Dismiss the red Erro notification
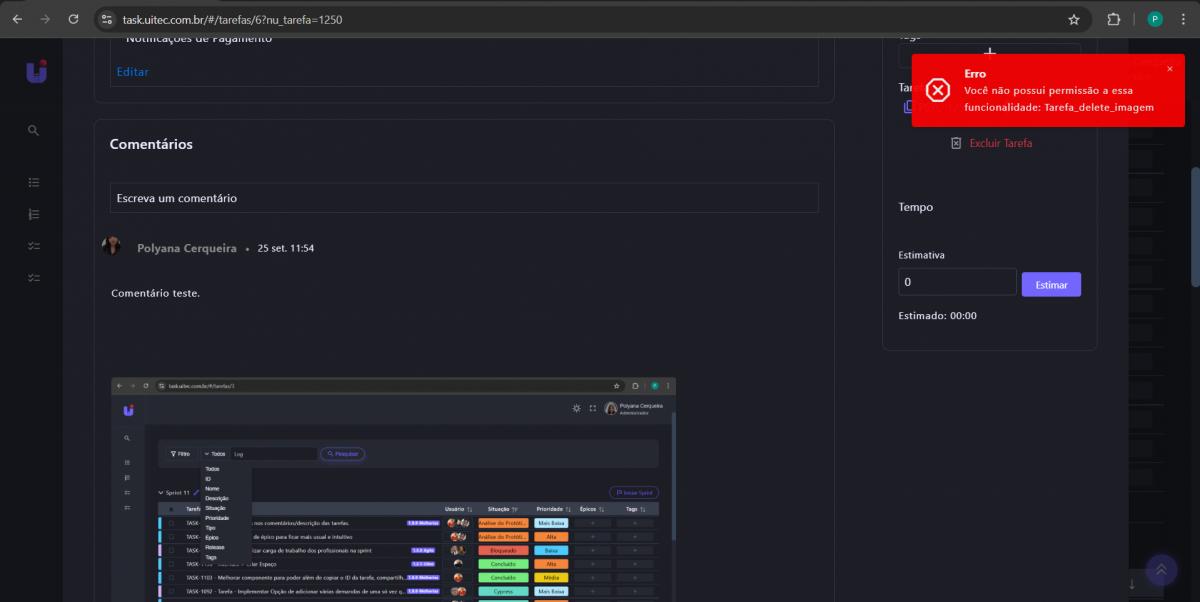 tap(1169, 69)
